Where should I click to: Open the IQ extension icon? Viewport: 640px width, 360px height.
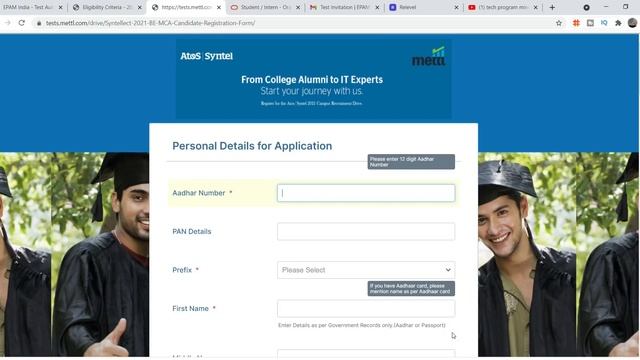604,23
